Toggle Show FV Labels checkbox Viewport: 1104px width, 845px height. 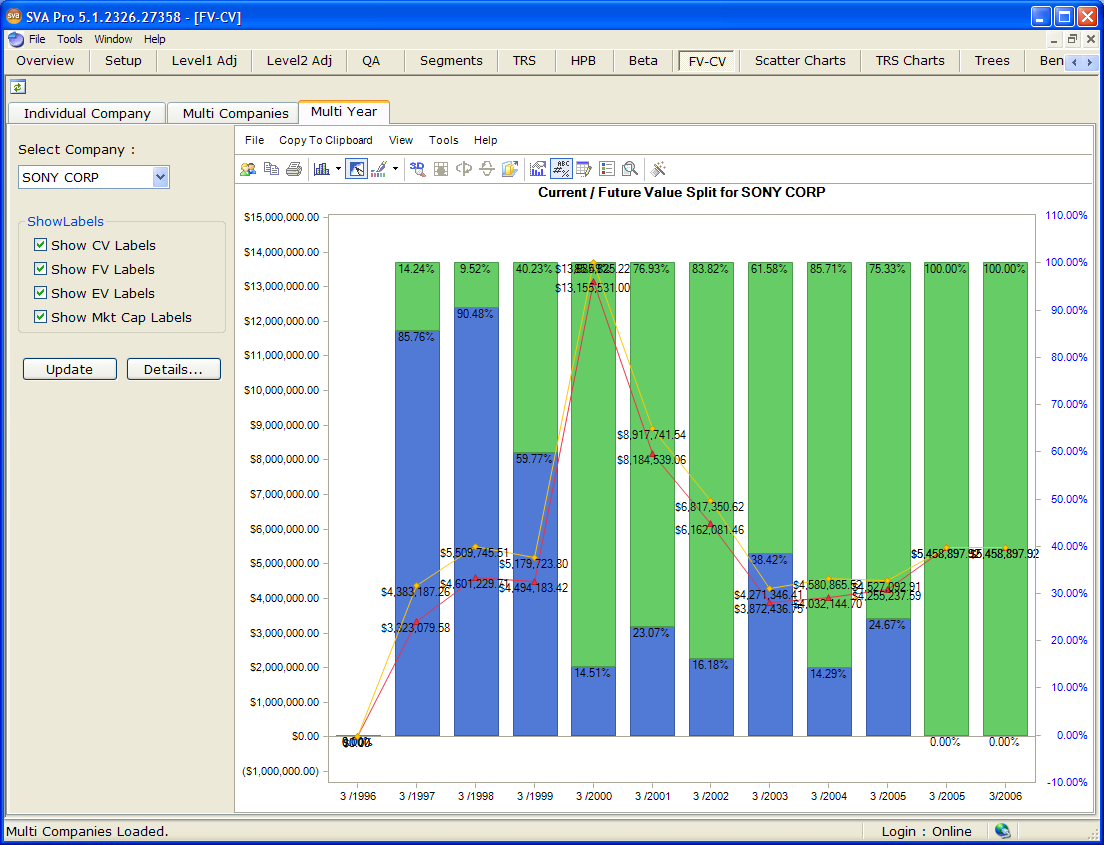point(41,269)
